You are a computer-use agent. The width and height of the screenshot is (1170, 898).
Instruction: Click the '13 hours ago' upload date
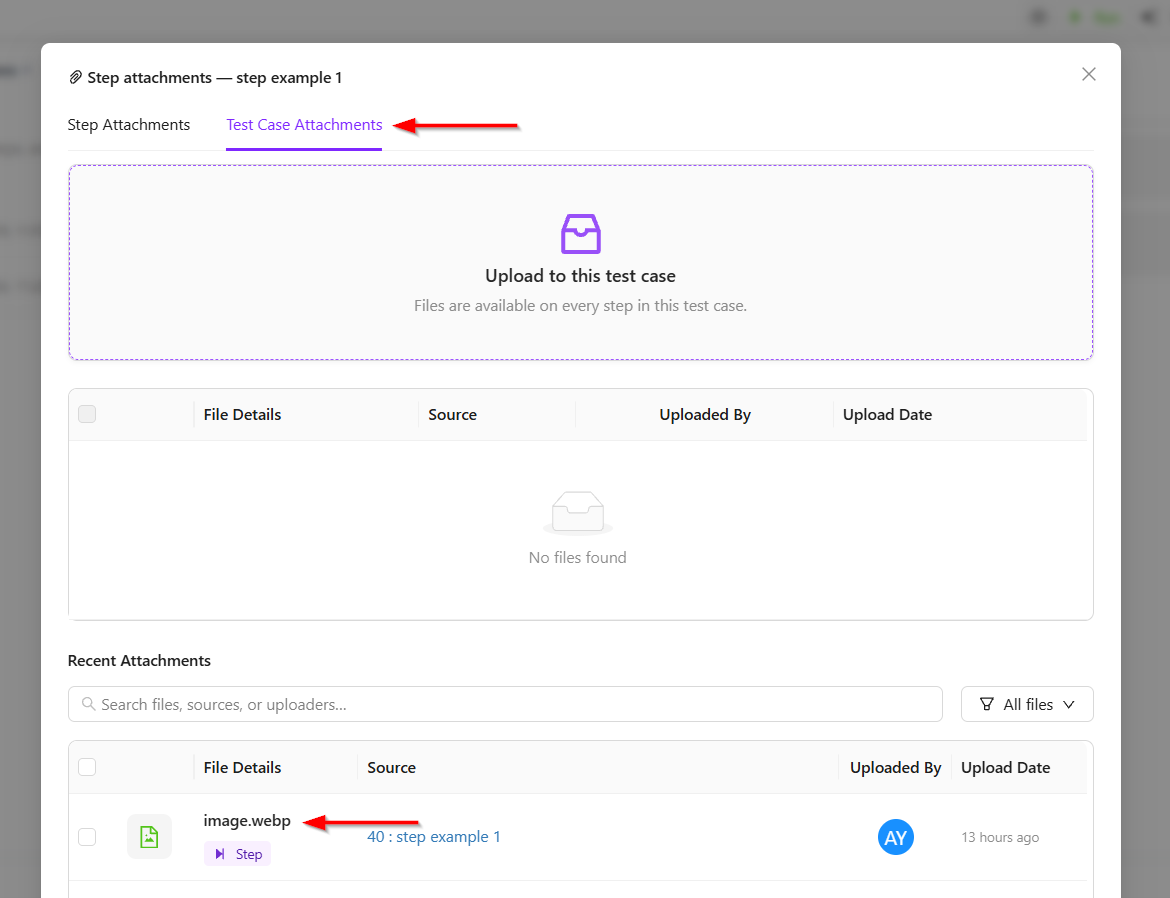1000,838
